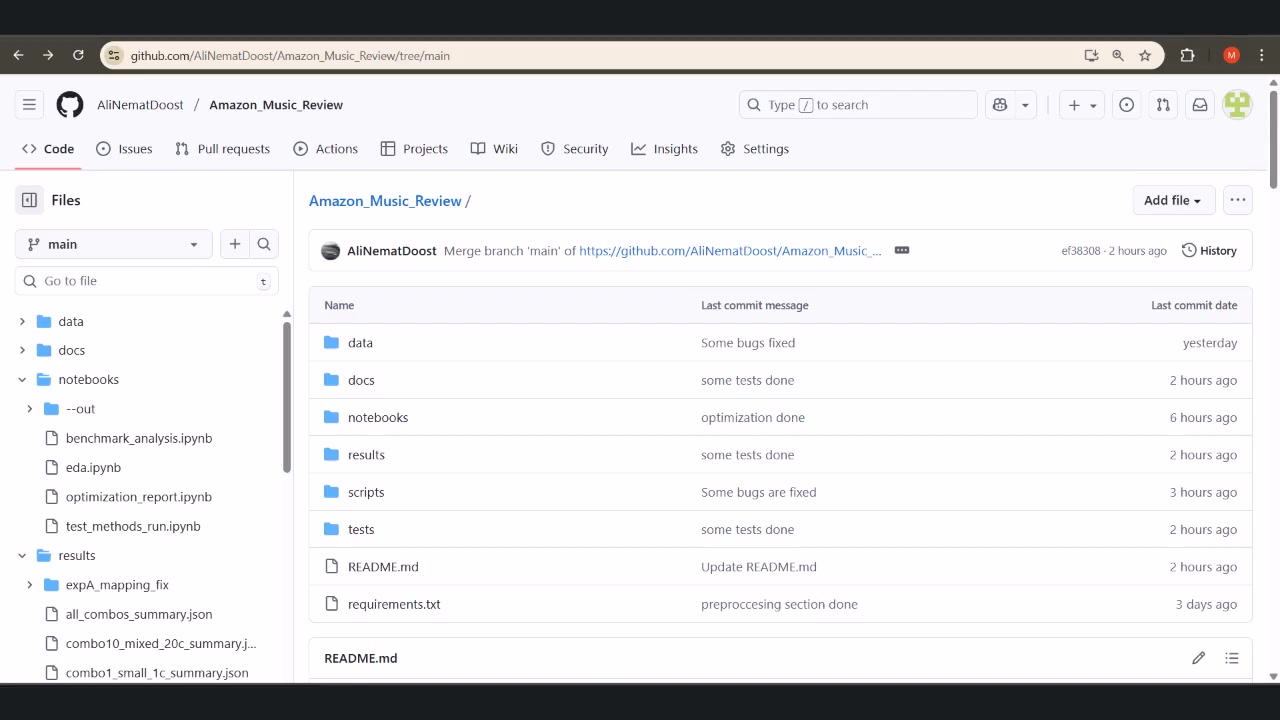1280x720 pixels.
Task: Open the notifications inbox icon
Action: click(x=1199, y=105)
